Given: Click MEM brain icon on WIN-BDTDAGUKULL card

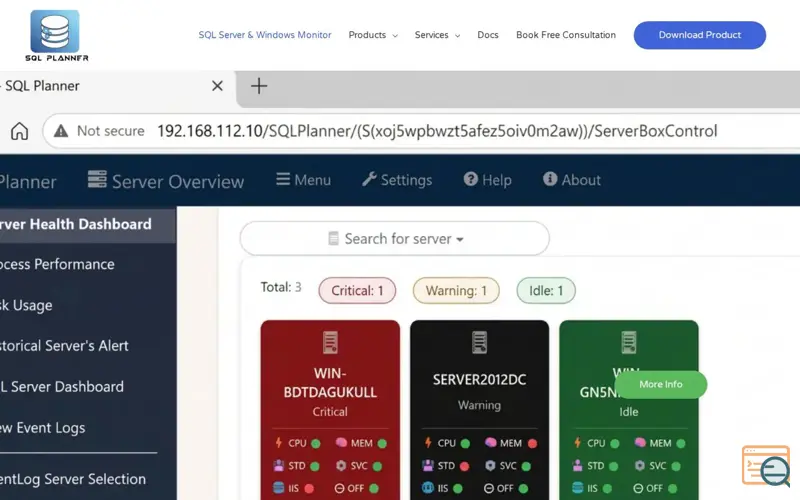Looking at the screenshot, I should point(341,442).
